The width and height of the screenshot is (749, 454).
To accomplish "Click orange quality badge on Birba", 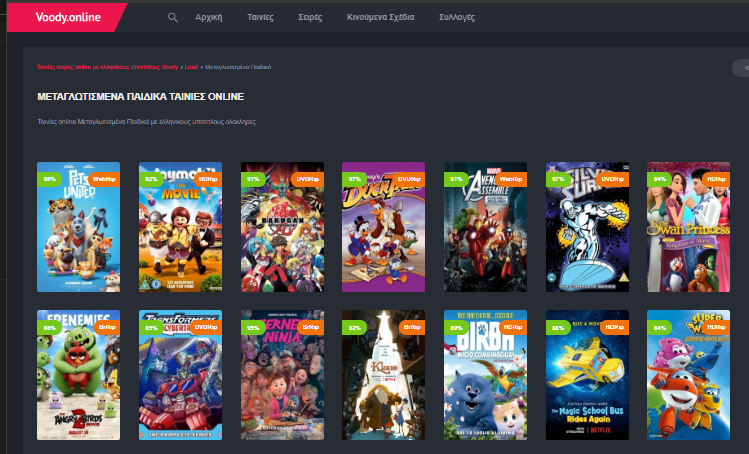I will click(x=513, y=327).
